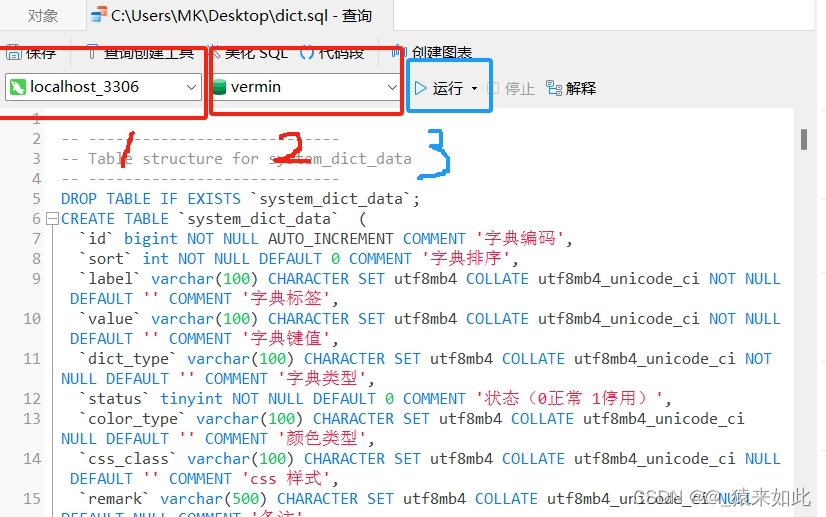Click the 美化 SQL (Beautify SQL) toolbar button
826x517 pixels.
tap(248, 52)
